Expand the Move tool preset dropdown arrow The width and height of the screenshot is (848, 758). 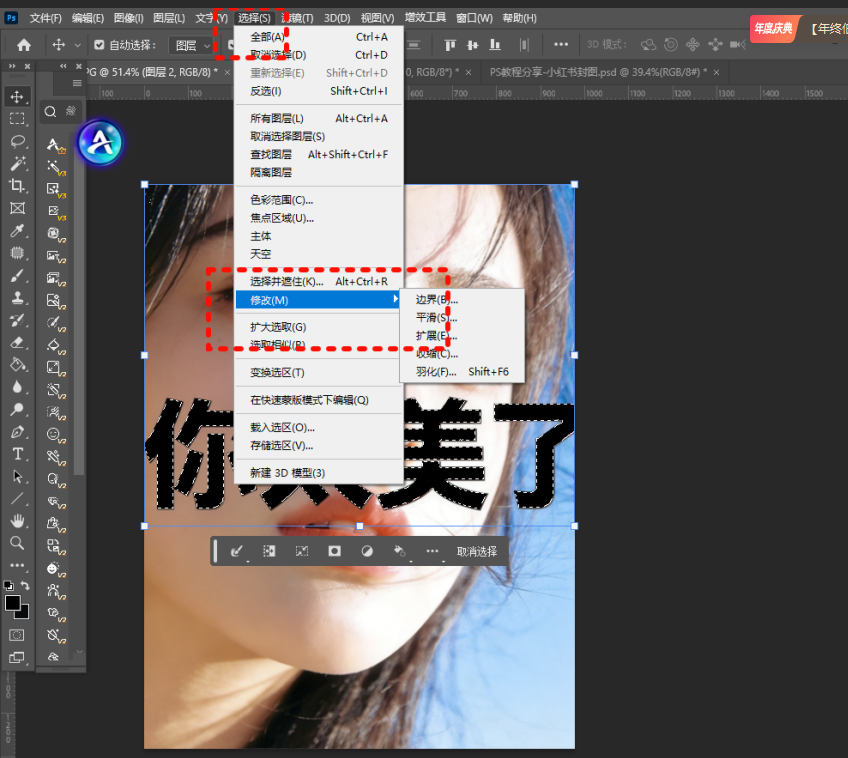[77, 45]
